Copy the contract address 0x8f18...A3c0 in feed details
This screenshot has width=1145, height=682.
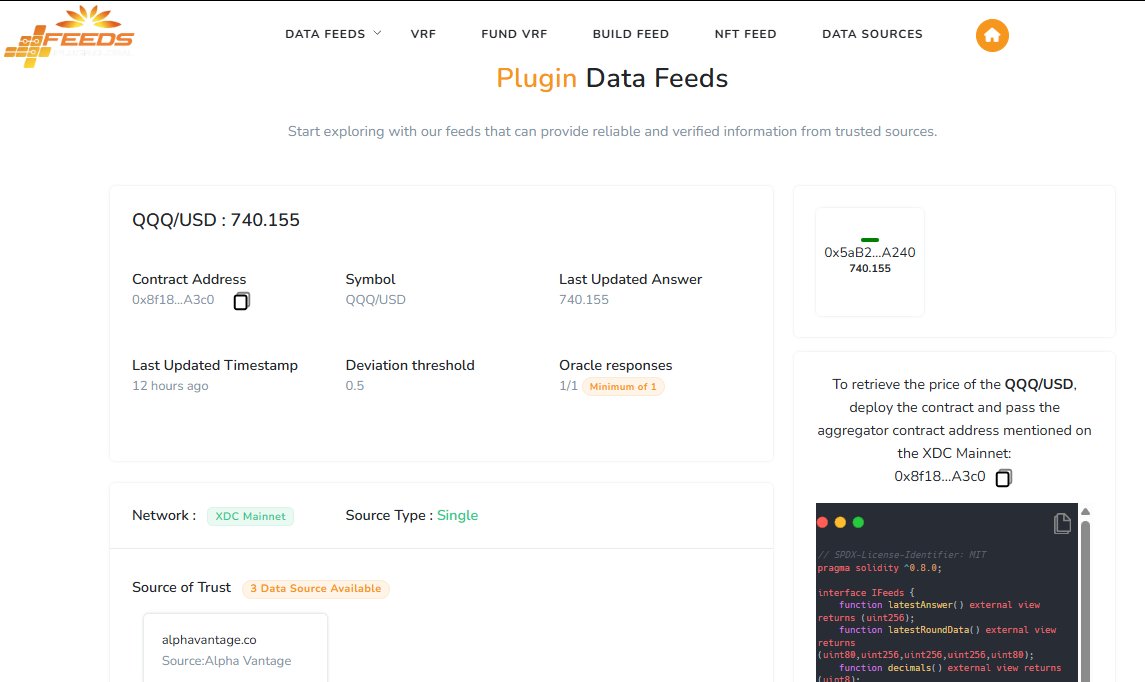pyautogui.click(x=242, y=301)
